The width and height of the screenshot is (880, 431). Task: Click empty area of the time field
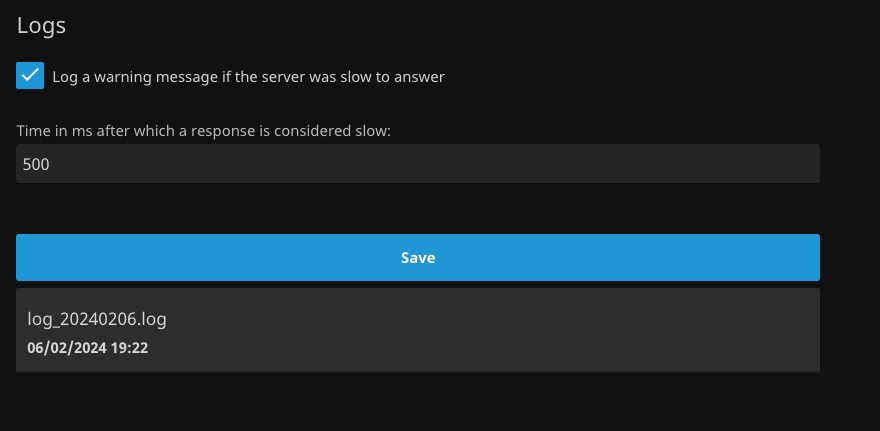coord(500,164)
